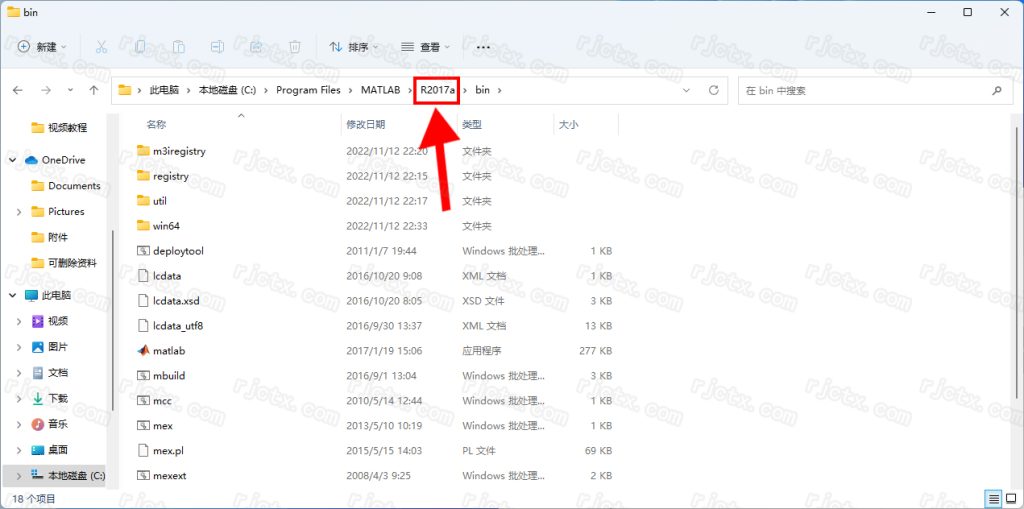
Task: Click R2017a in the address breadcrumb
Action: 437,90
